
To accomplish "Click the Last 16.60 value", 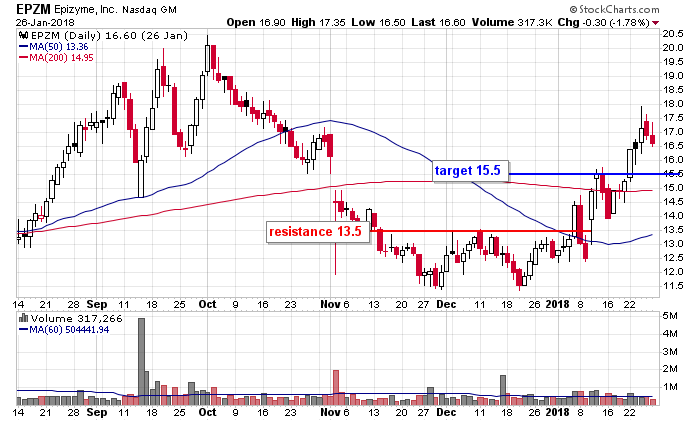I will point(438,22).
